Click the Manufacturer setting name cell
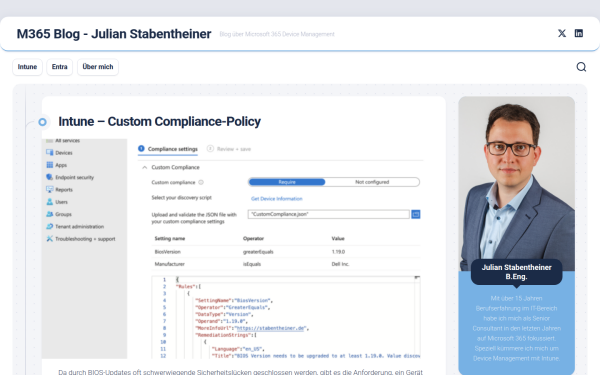Viewport: 600px width, 375px height. click(170, 264)
